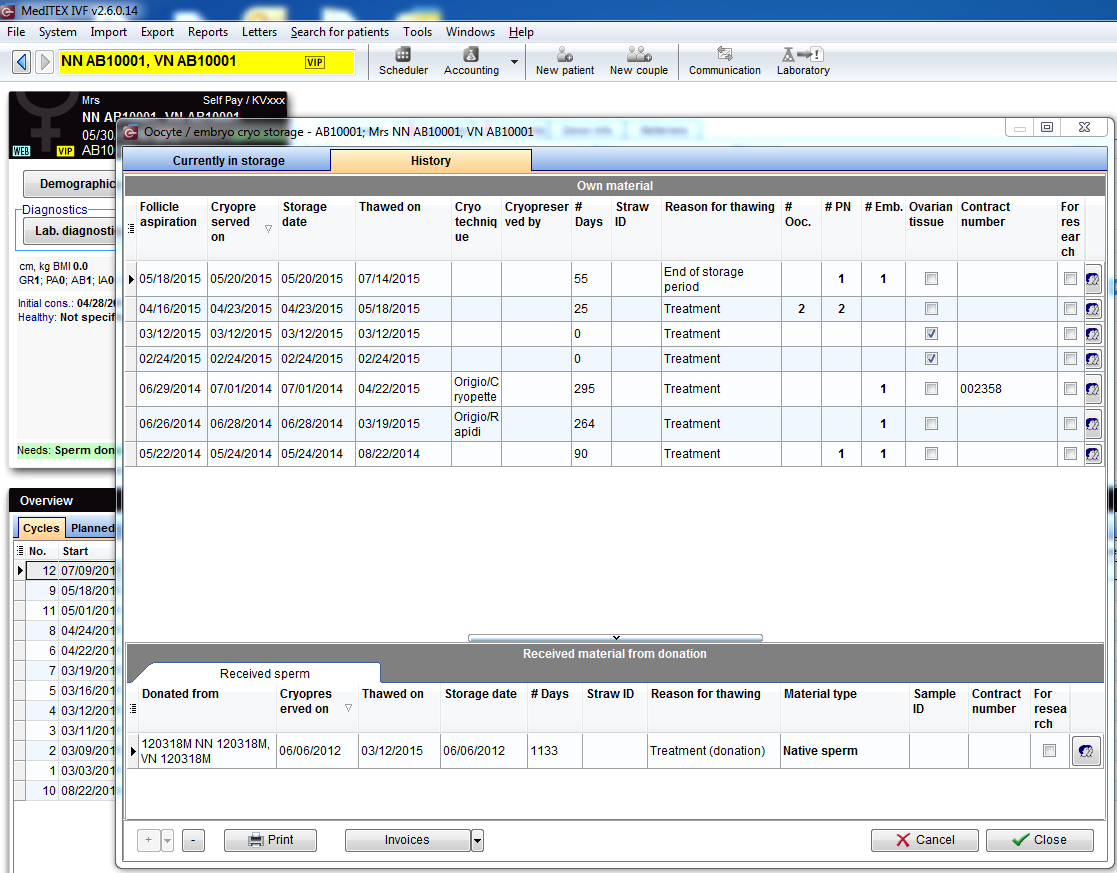1117x873 pixels.
Task: Open details icon for 04/16/2015 row
Action: tap(1093, 309)
